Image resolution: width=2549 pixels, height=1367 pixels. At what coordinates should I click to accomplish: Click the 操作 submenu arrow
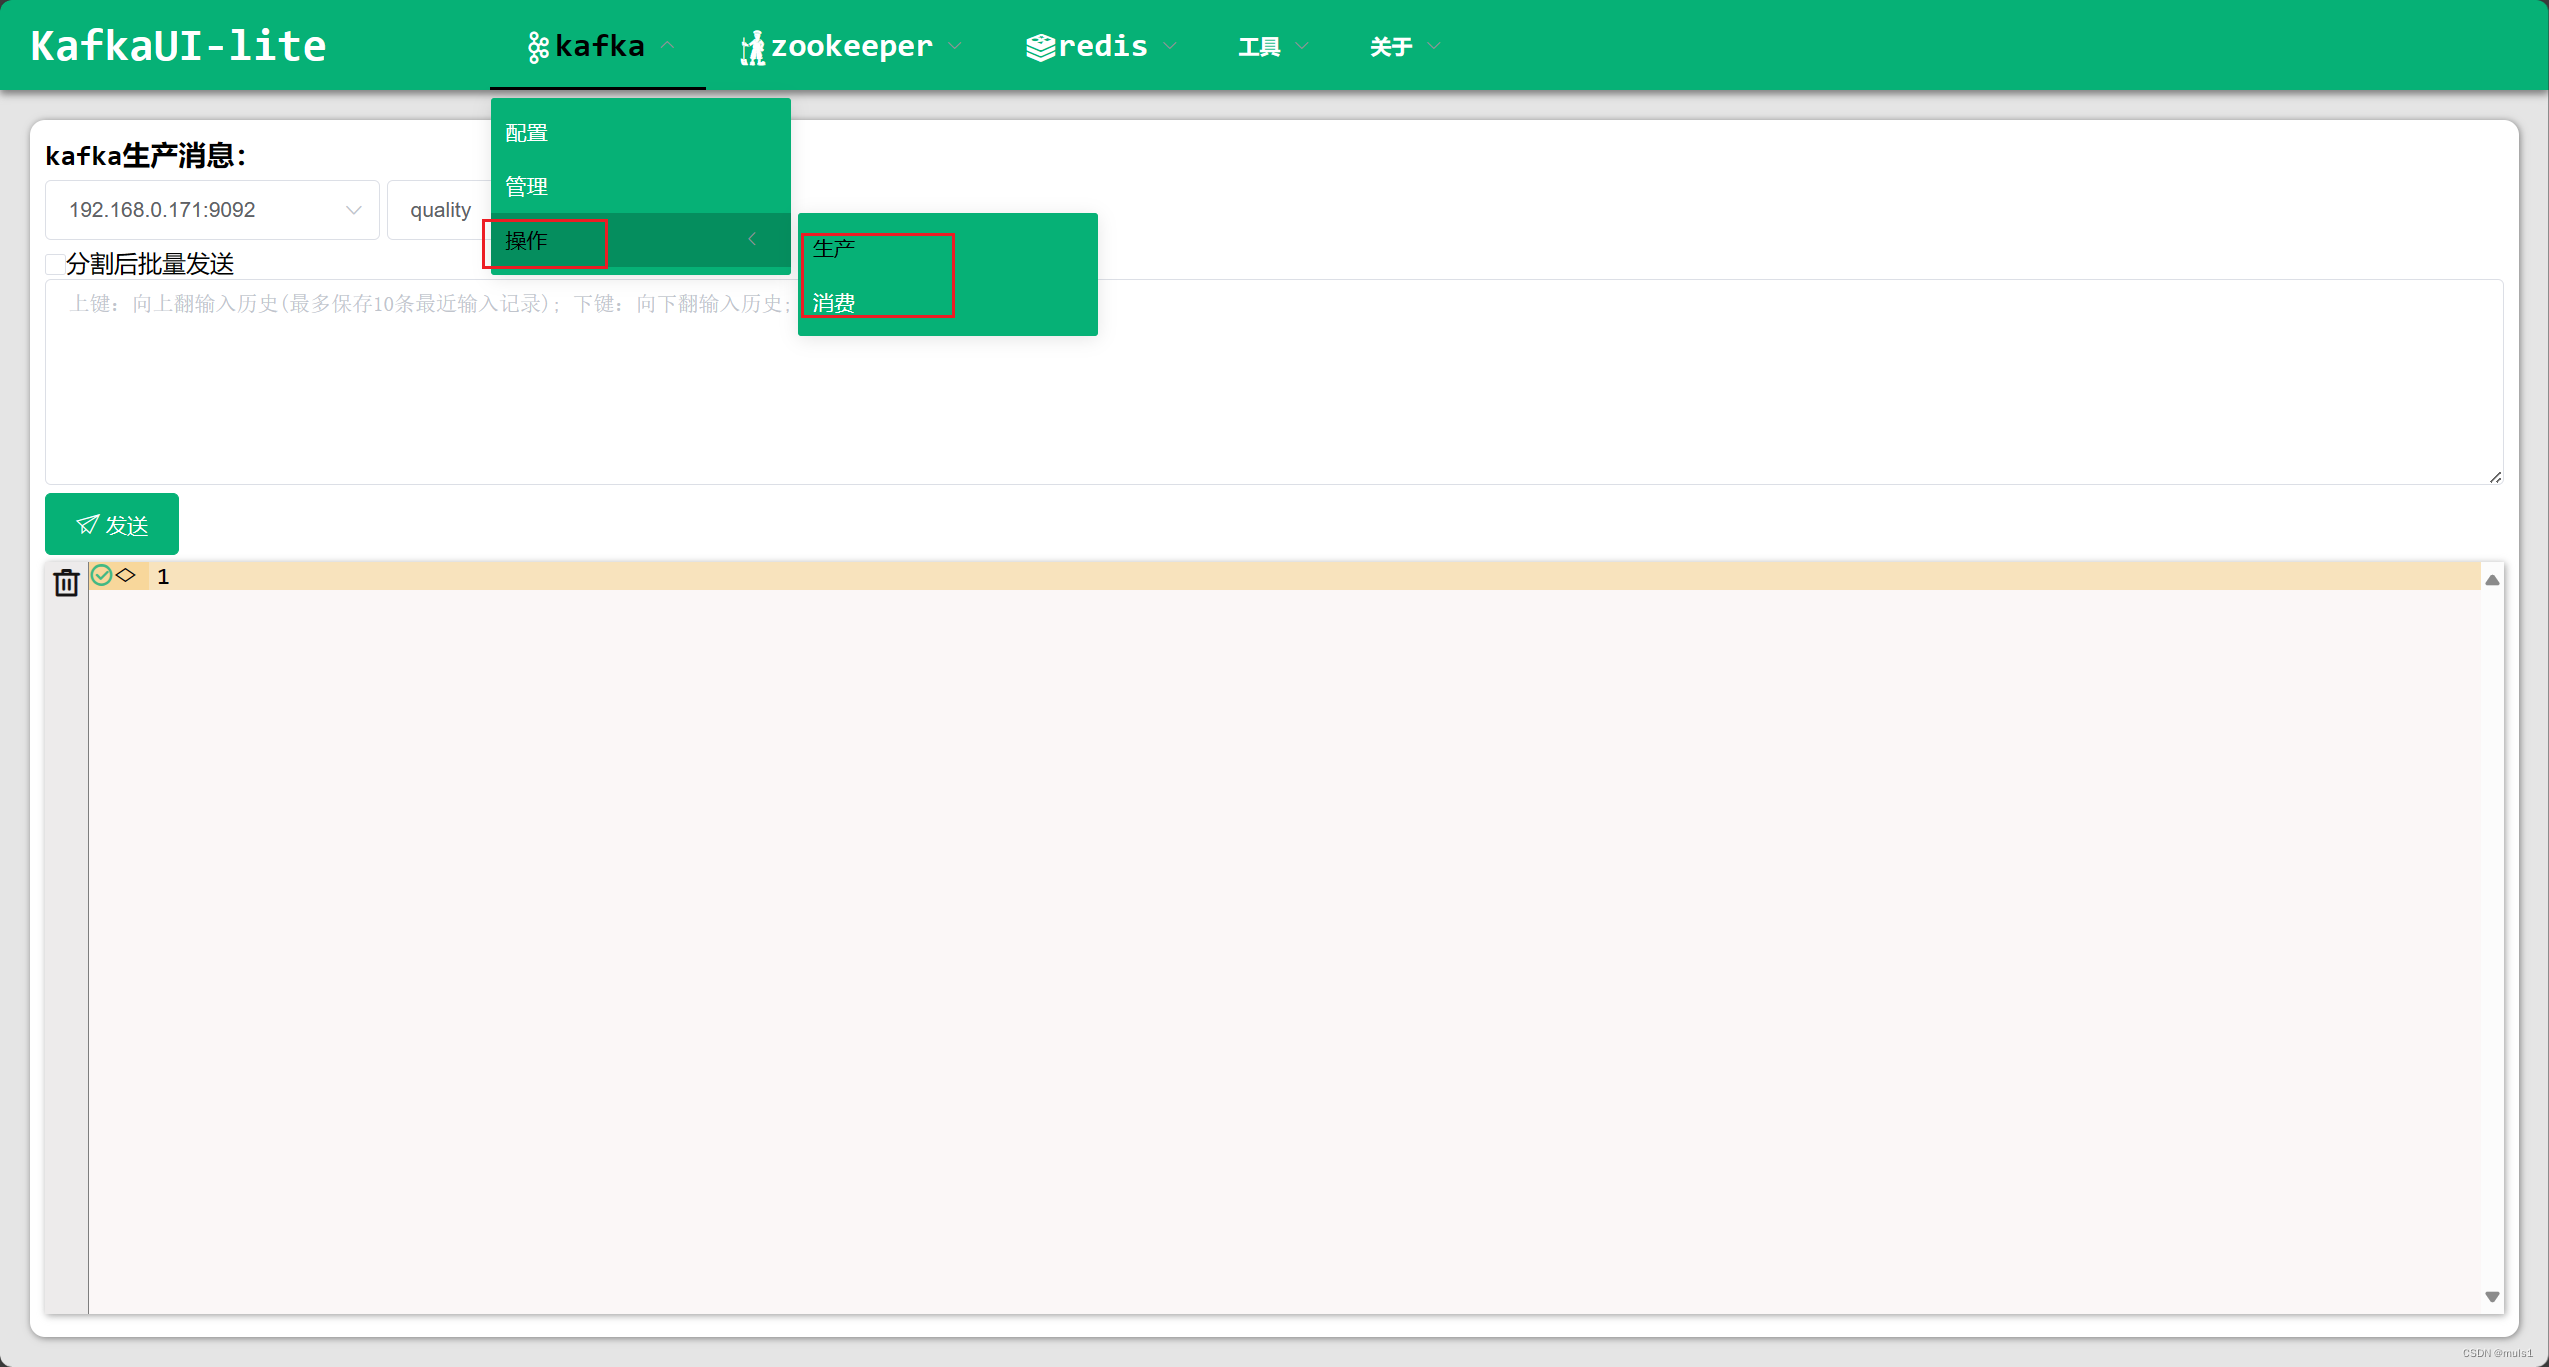752,239
